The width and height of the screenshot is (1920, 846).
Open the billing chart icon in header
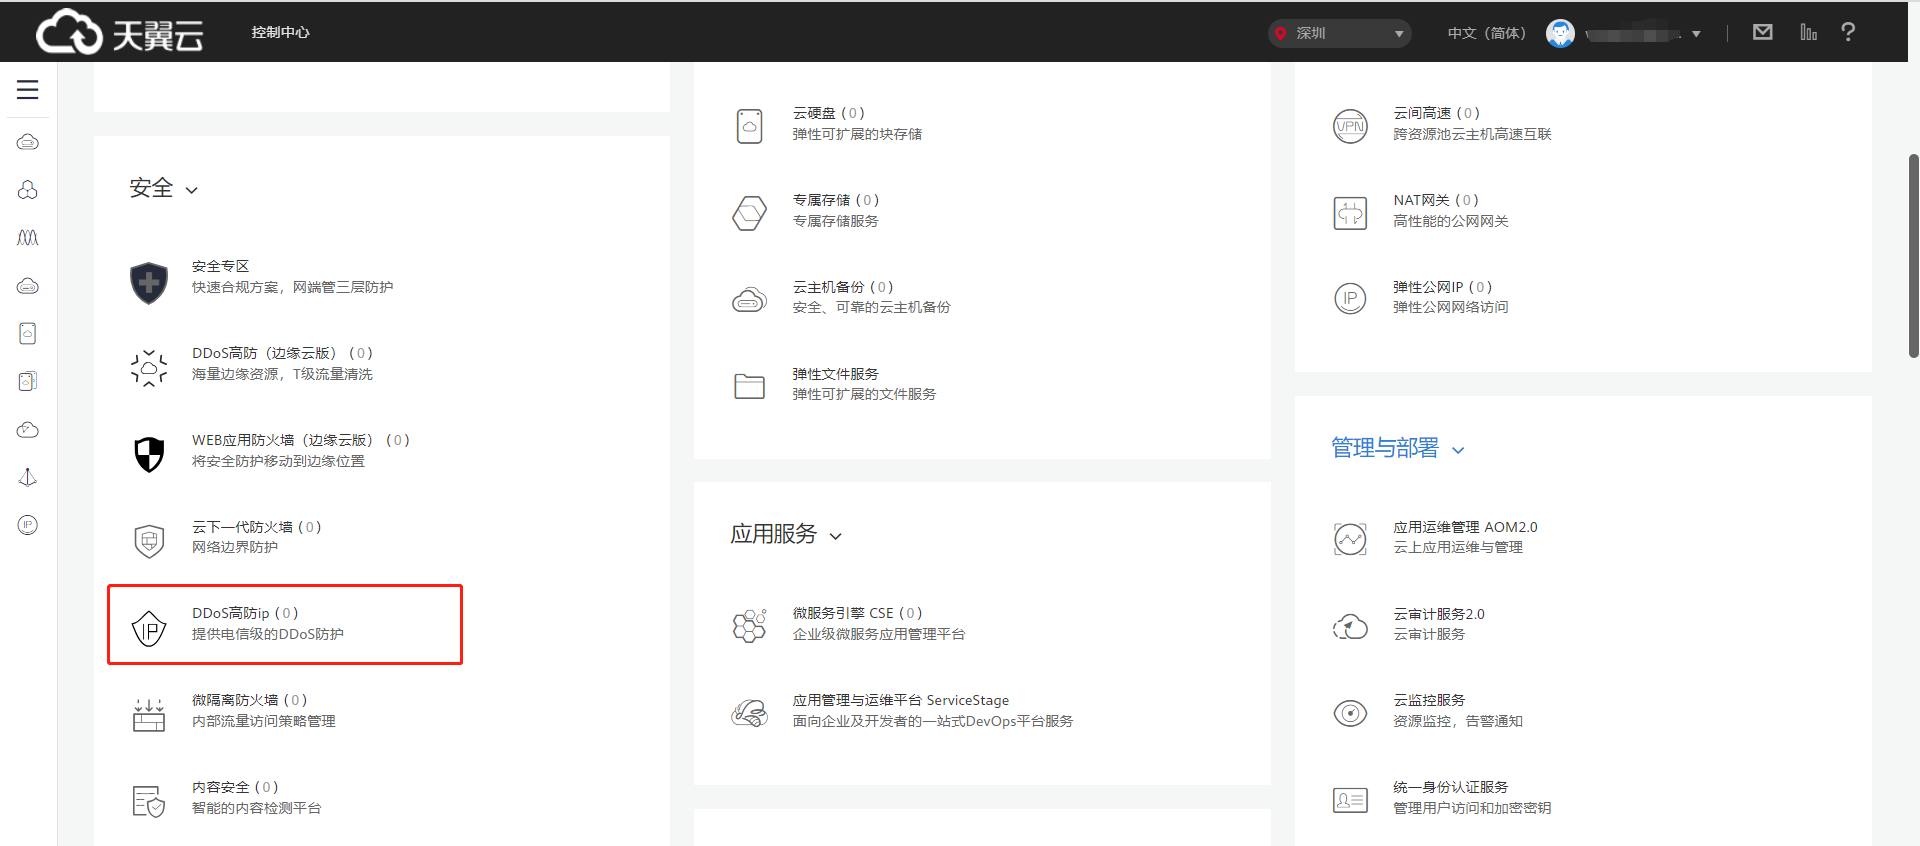tap(1808, 32)
